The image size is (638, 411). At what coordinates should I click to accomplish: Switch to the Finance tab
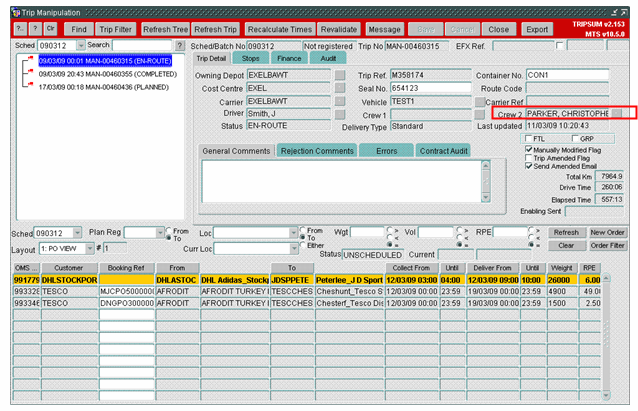coord(289,59)
